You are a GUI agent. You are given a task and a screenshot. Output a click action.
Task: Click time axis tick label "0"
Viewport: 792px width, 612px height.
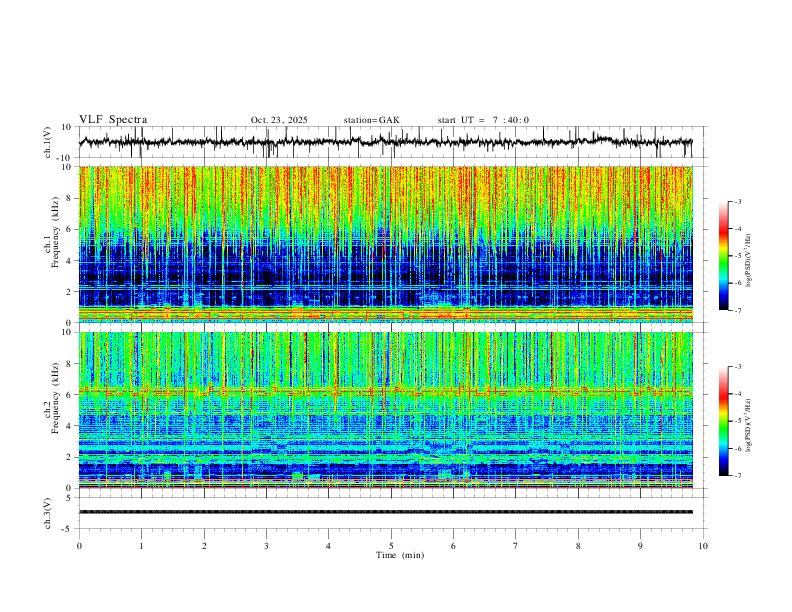click(79, 546)
